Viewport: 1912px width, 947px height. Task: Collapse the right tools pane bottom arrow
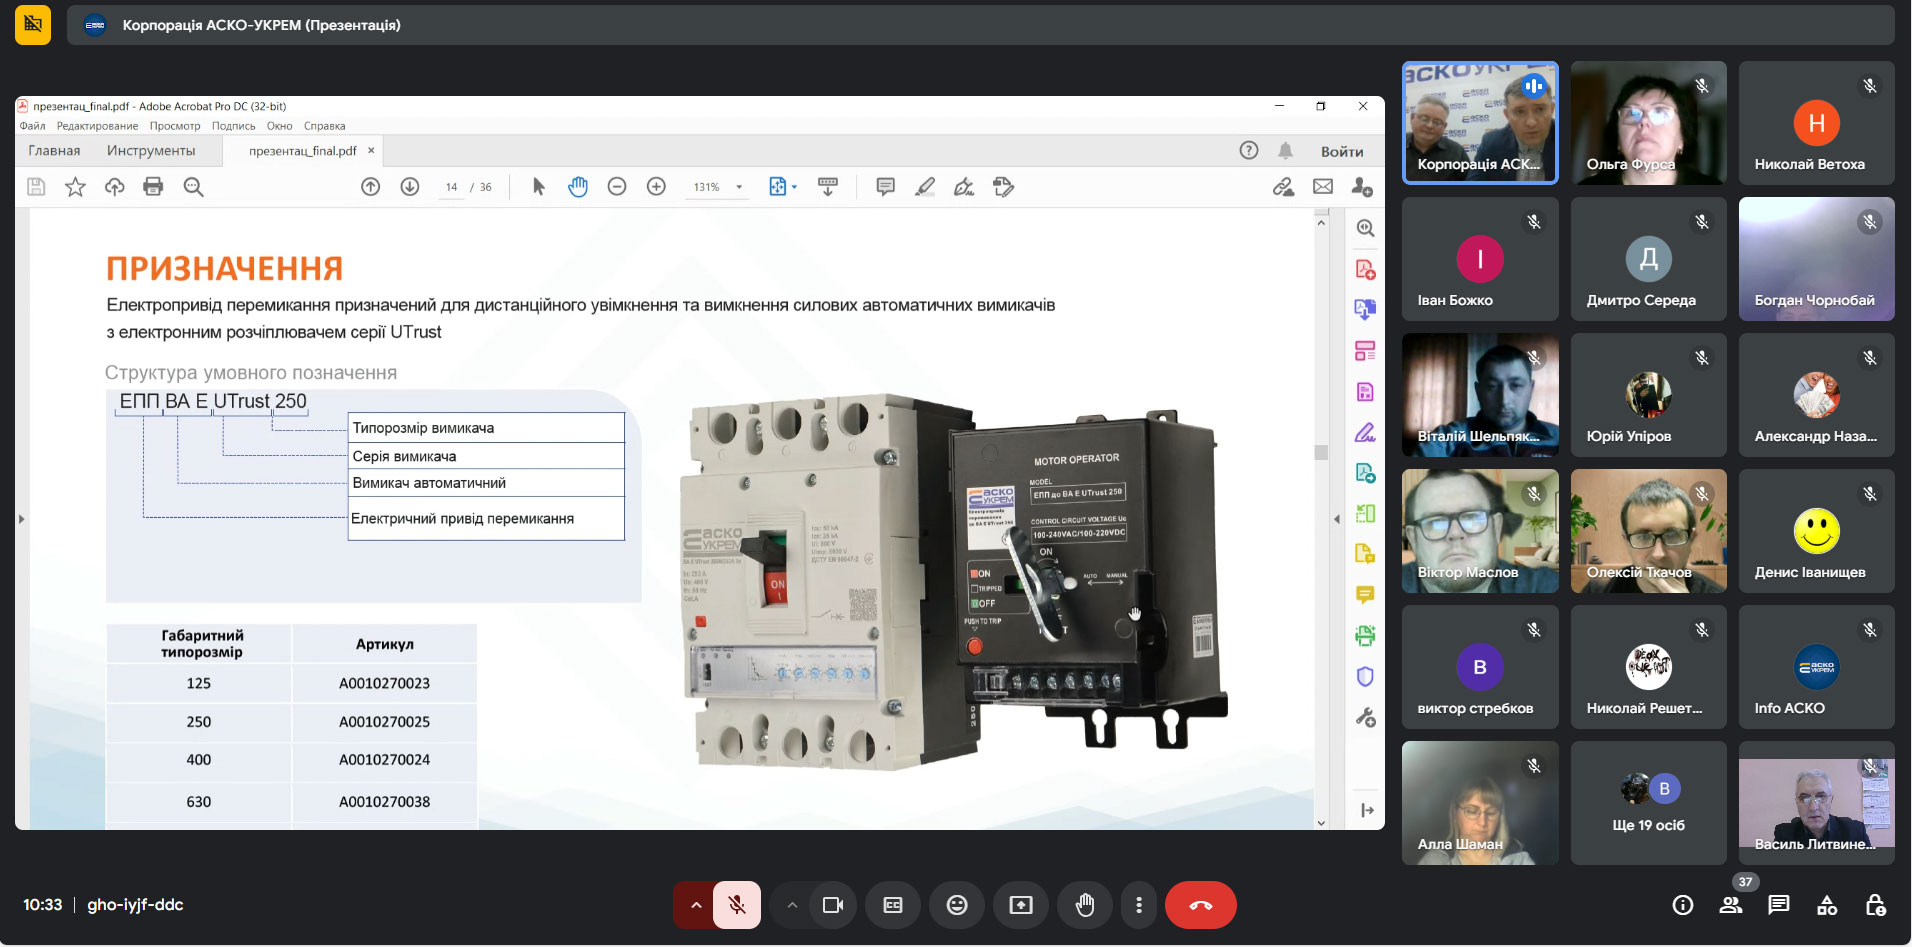click(x=1367, y=810)
